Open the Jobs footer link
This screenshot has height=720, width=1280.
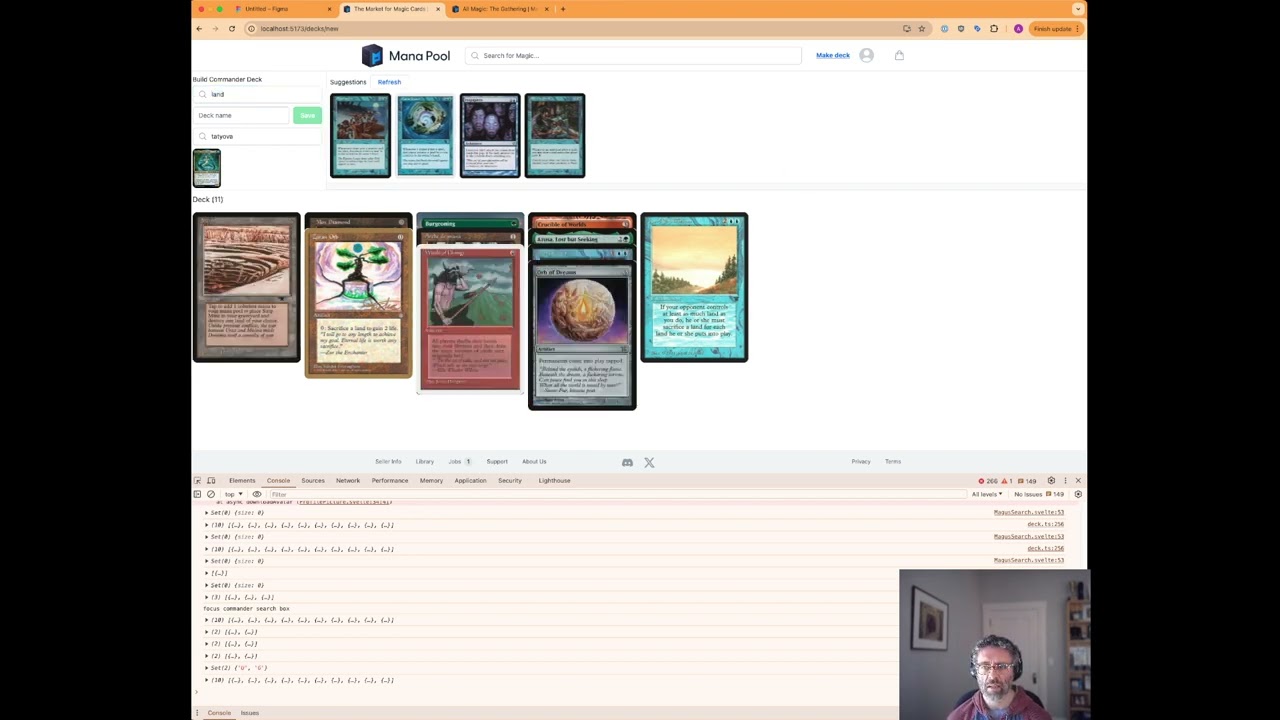tap(455, 462)
